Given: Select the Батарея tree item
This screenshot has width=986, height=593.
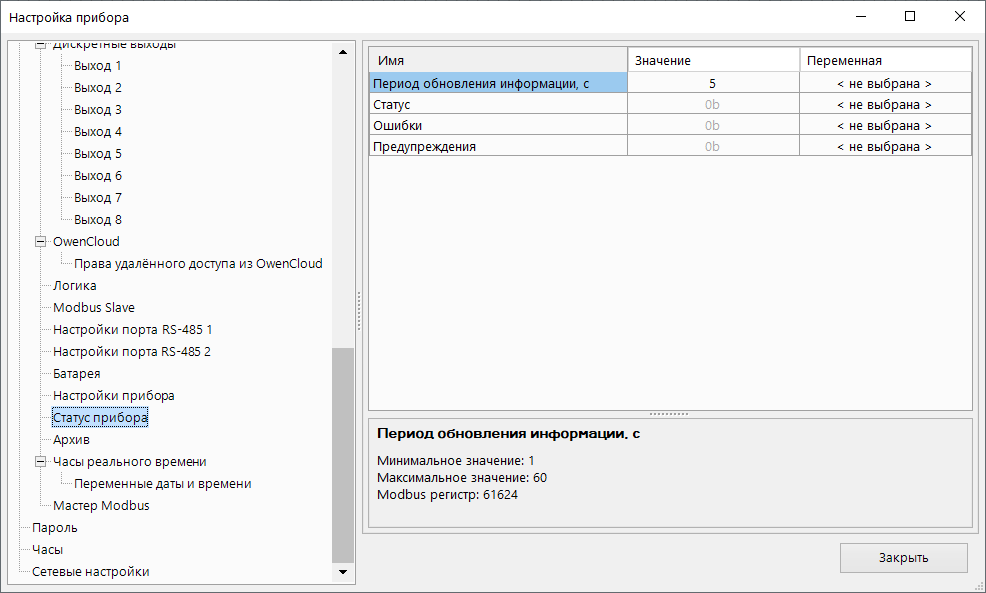Looking at the screenshot, I should coord(76,374).
